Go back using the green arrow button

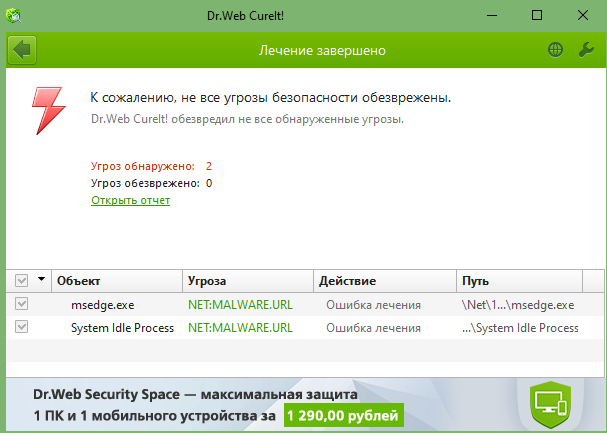coord(22,50)
